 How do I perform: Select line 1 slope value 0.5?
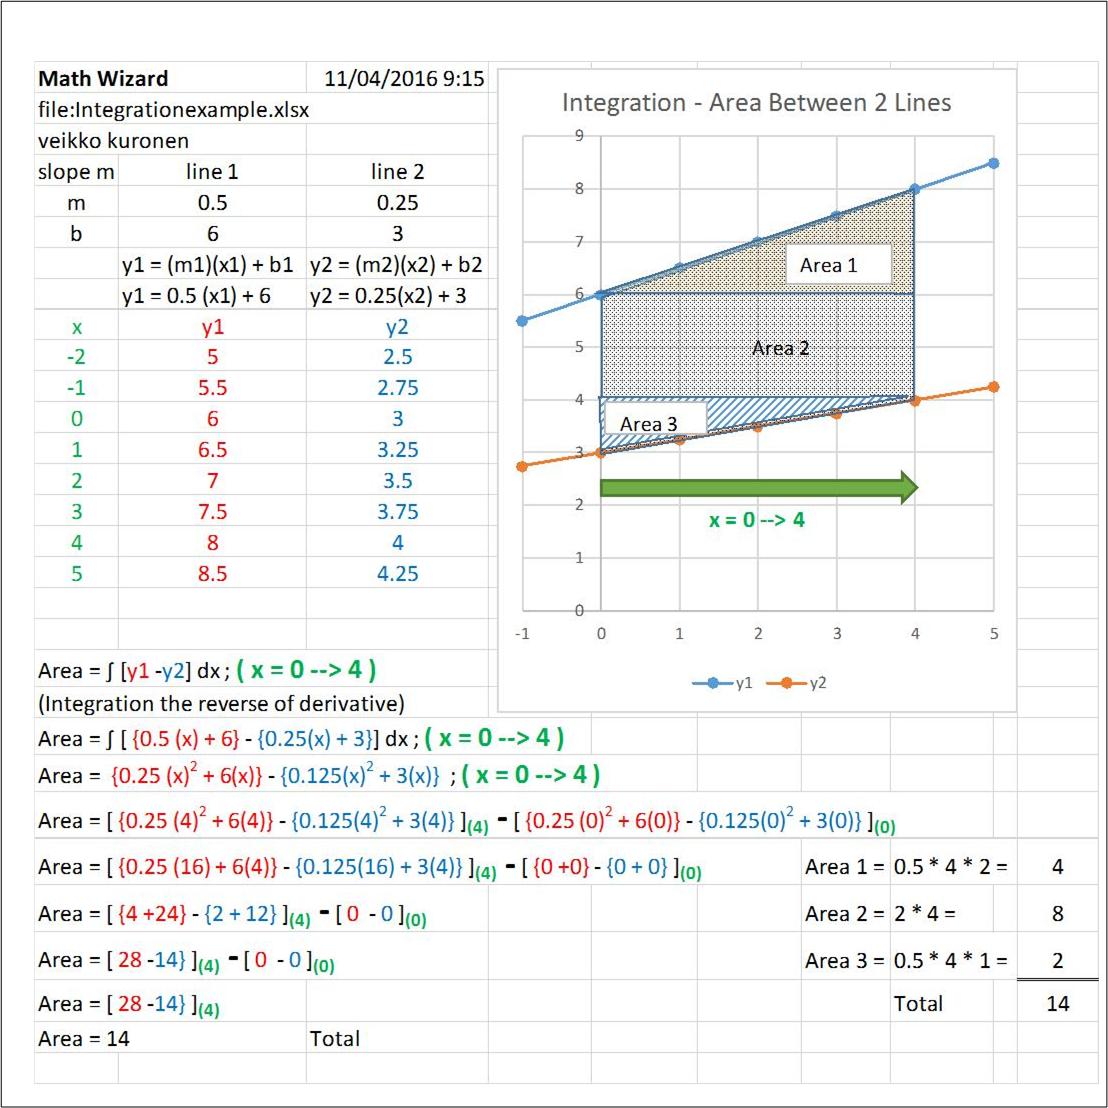pos(212,203)
